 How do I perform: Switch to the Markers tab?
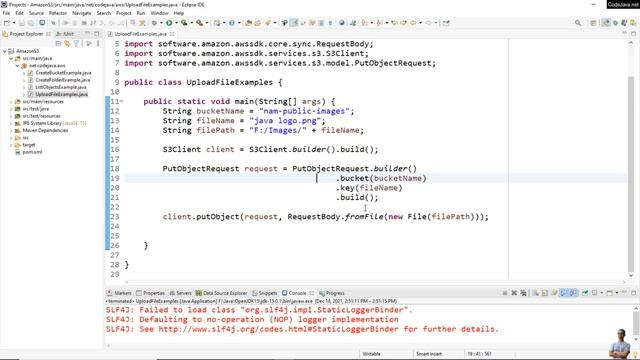119,293
